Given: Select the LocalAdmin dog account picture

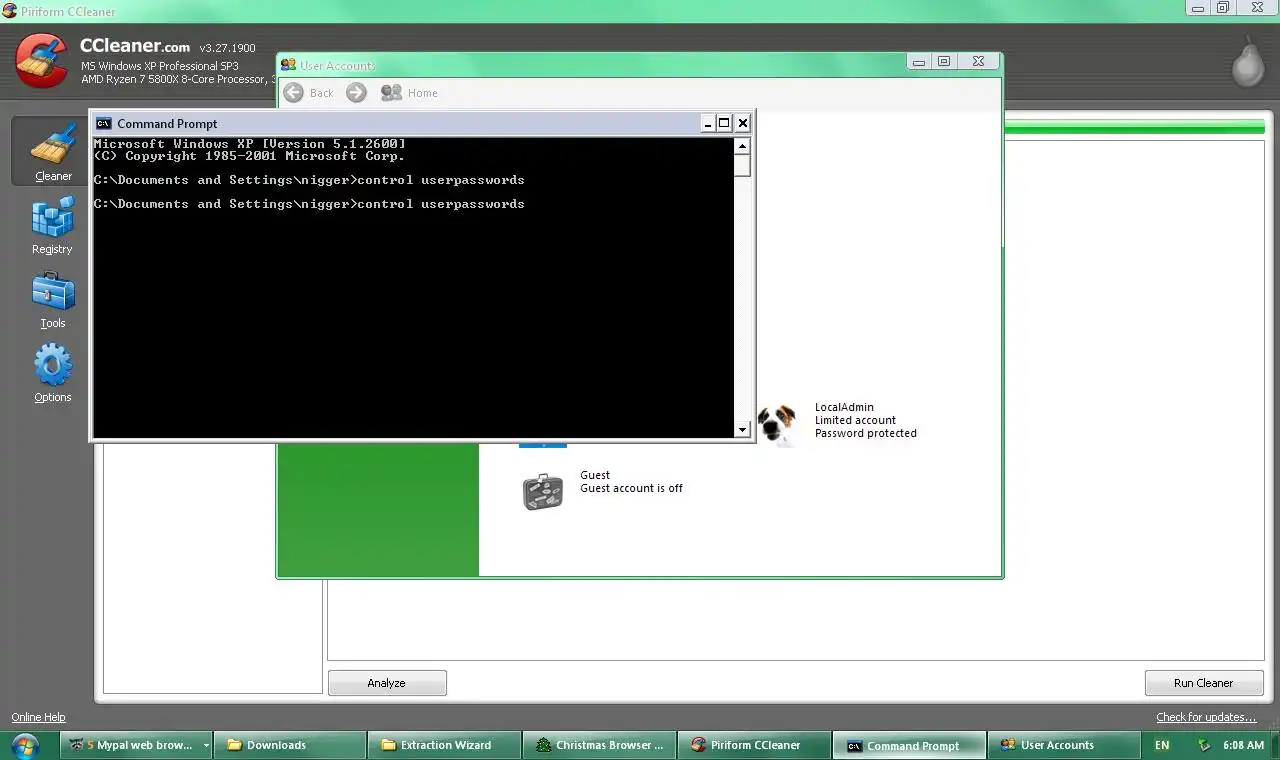Looking at the screenshot, I should point(777,423).
